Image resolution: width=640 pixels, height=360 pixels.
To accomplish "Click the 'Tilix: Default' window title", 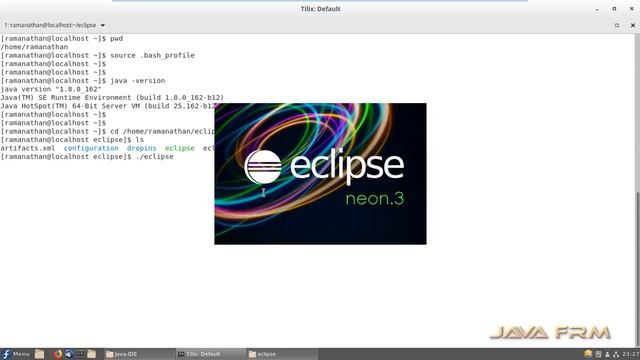I will (x=320, y=9).
